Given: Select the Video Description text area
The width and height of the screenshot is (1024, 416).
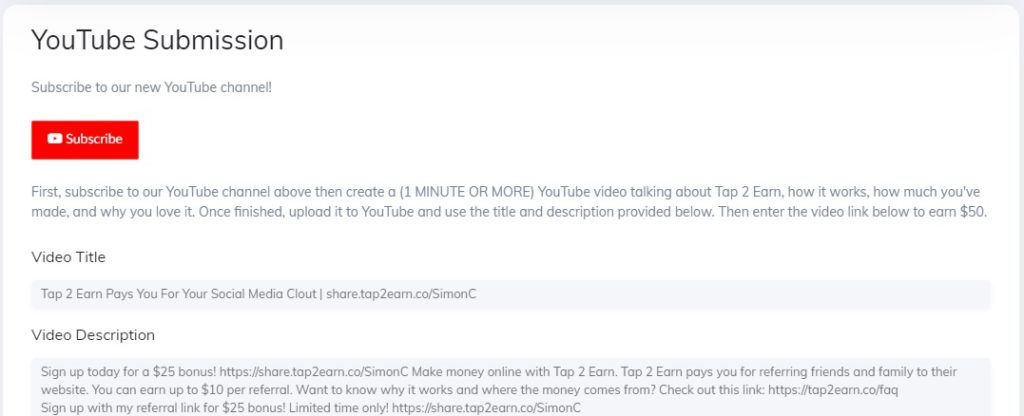Looking at the screenshot, I should [511, 387].
